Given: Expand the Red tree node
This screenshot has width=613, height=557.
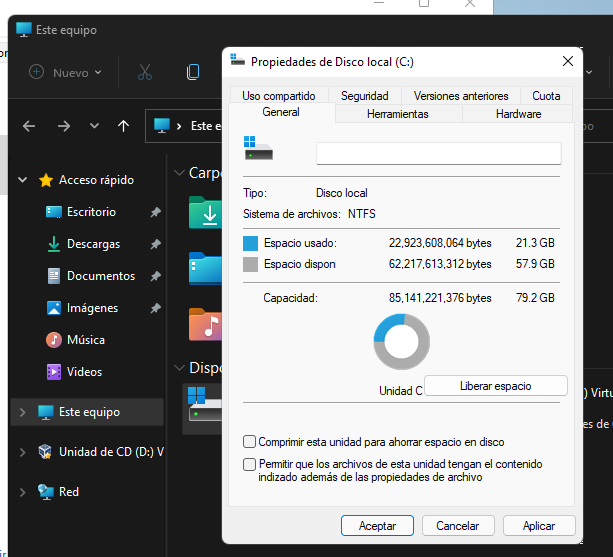Looking at the screenshot, I should point(23,492).
